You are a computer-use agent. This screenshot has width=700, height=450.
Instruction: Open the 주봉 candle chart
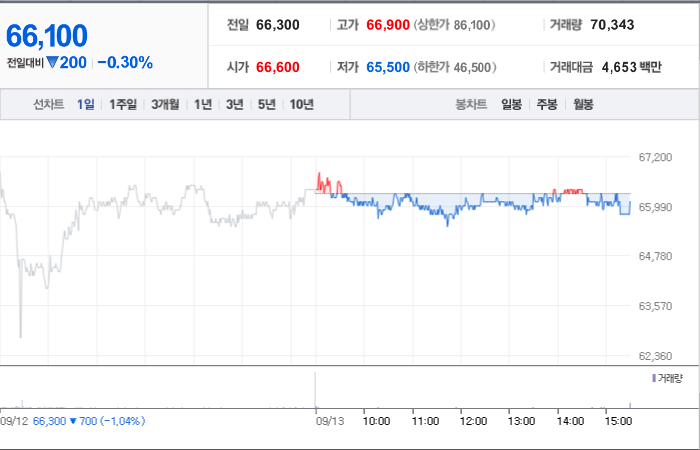[547, 104]
